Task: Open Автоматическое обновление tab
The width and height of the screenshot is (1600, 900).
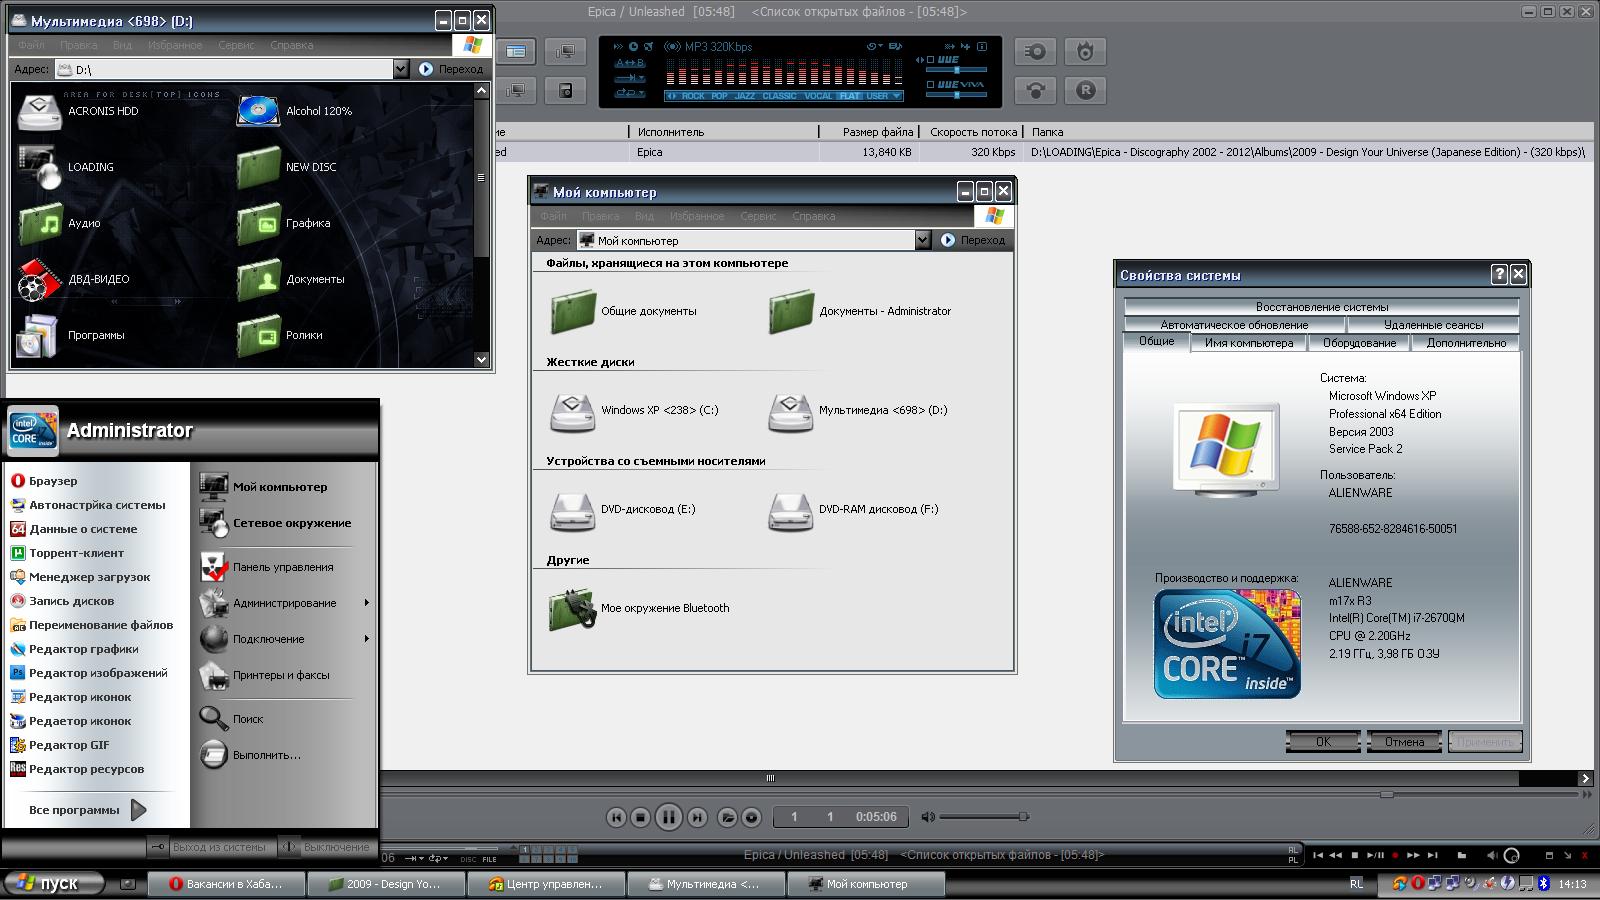Action: (x=1234, y=325)
